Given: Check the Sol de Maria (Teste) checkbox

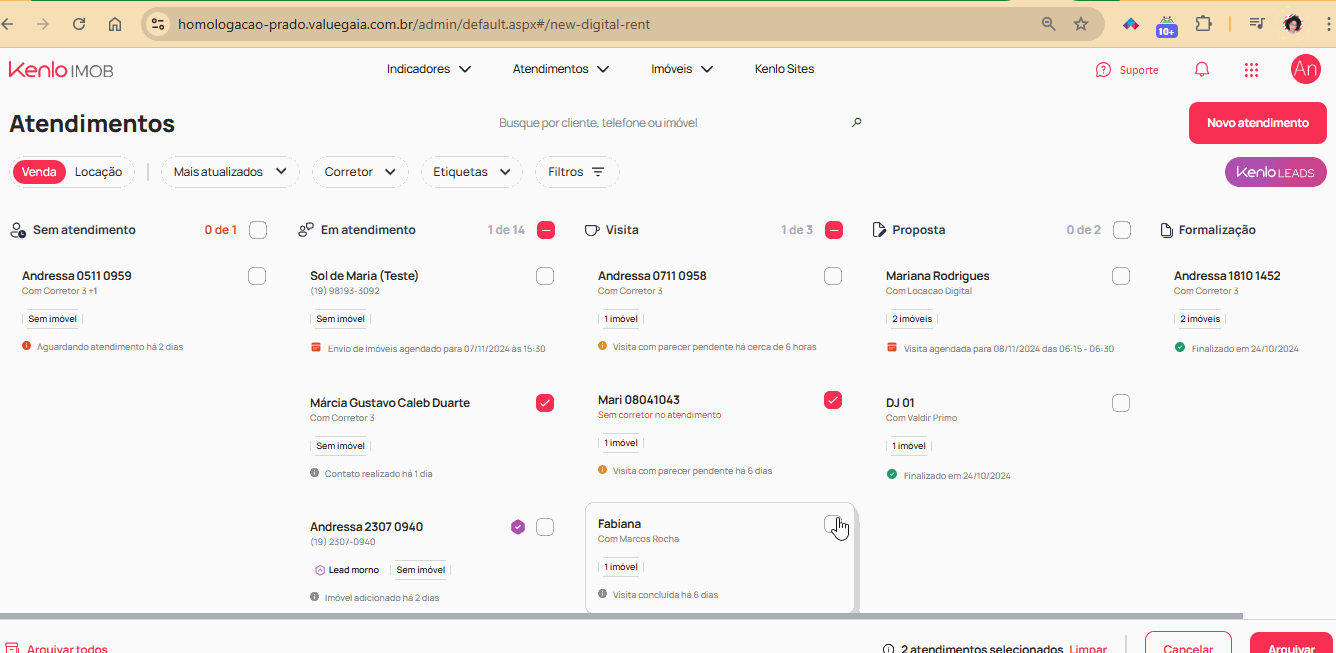Looking at the screenshot, I should point(545,276).
